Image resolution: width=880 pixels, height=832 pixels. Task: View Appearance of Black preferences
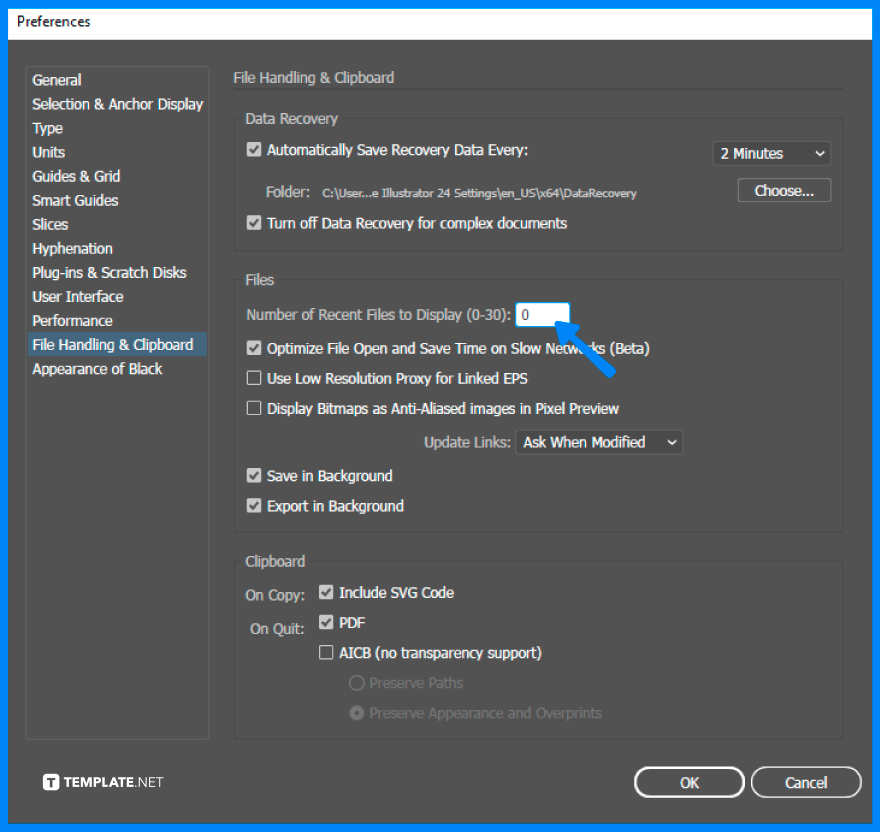(x=96, y=368)
